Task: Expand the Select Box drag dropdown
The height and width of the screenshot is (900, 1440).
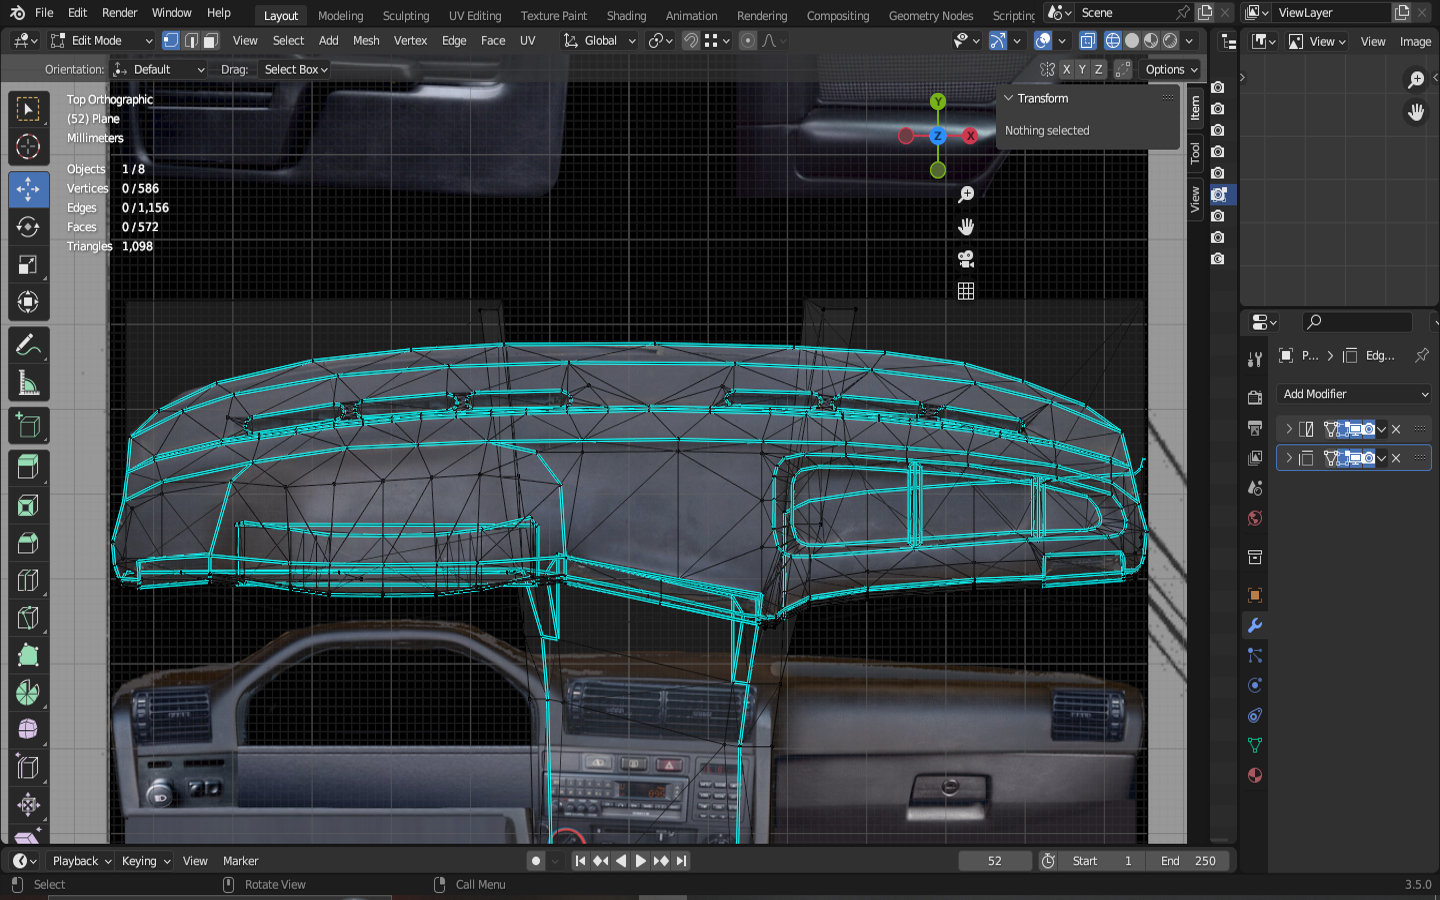Action: point(295,69)
